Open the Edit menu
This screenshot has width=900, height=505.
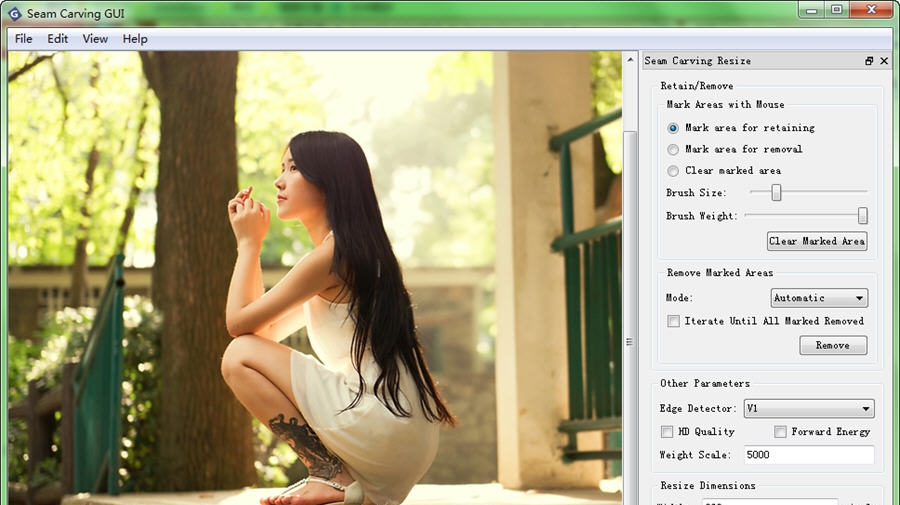[x=57, y=39]
